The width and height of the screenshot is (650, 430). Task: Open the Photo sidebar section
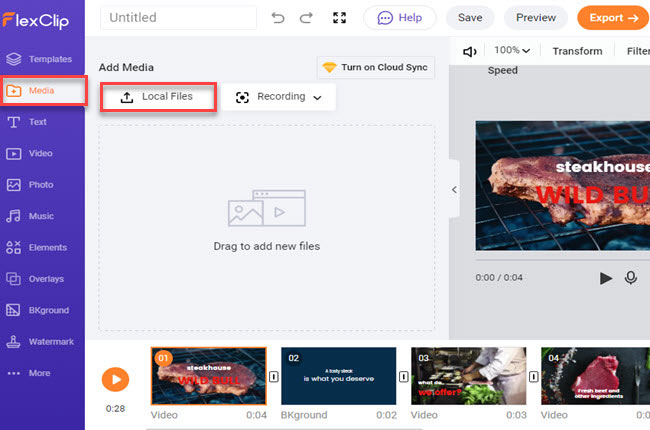pyautogui.click(x=30, y=185)
